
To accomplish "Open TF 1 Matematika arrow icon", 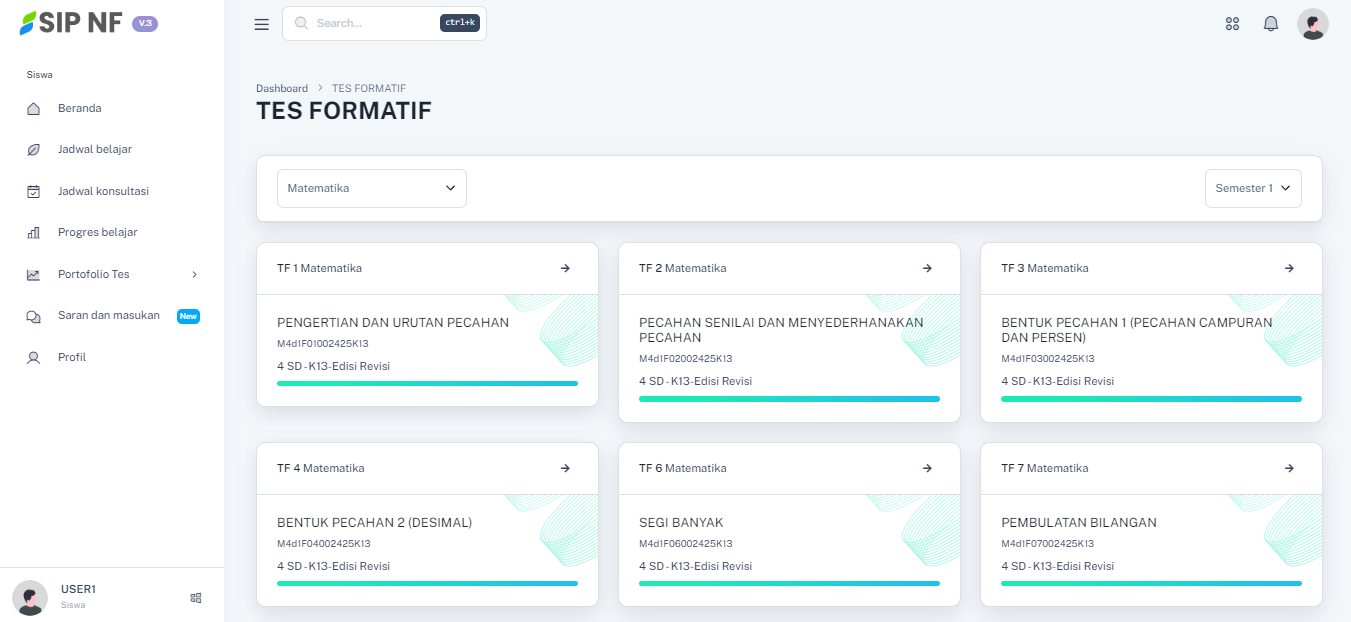I will coord(565,268).
